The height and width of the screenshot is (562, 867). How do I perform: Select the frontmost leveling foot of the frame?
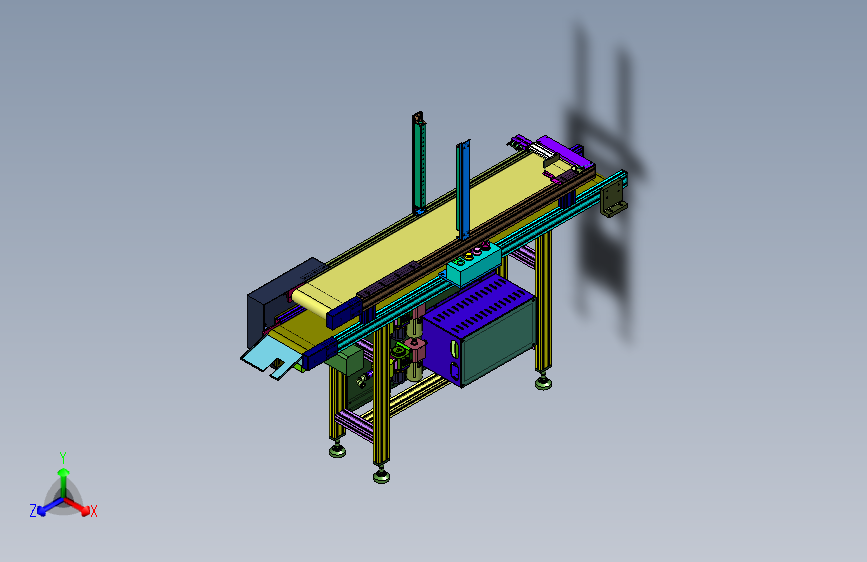click(x=381, y=475)
